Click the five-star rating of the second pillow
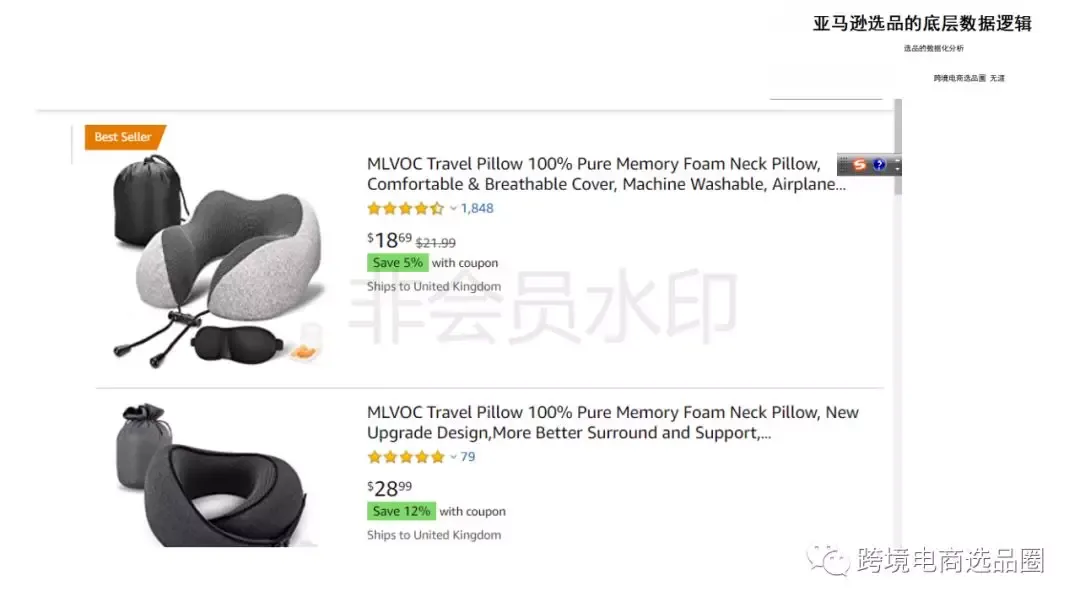This screenshot has width=1080, height=608. (x=406, y=457)
